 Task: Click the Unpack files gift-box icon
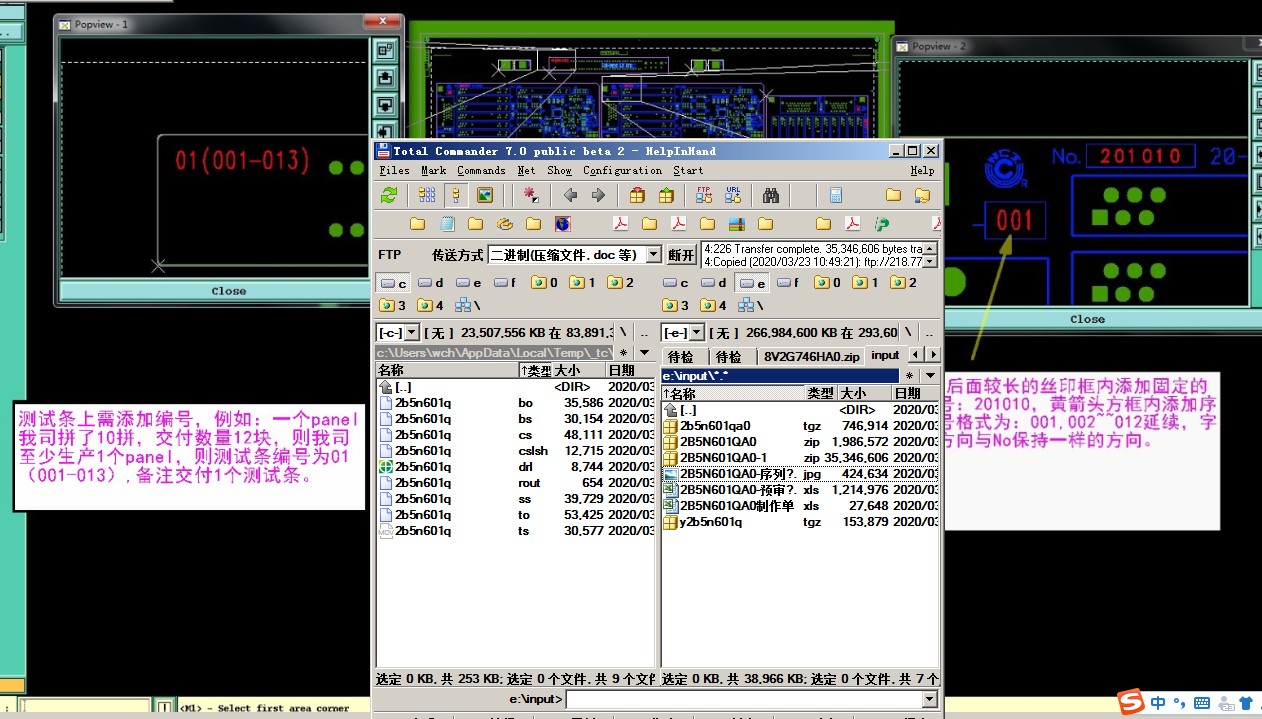click(x=665, y=195)
